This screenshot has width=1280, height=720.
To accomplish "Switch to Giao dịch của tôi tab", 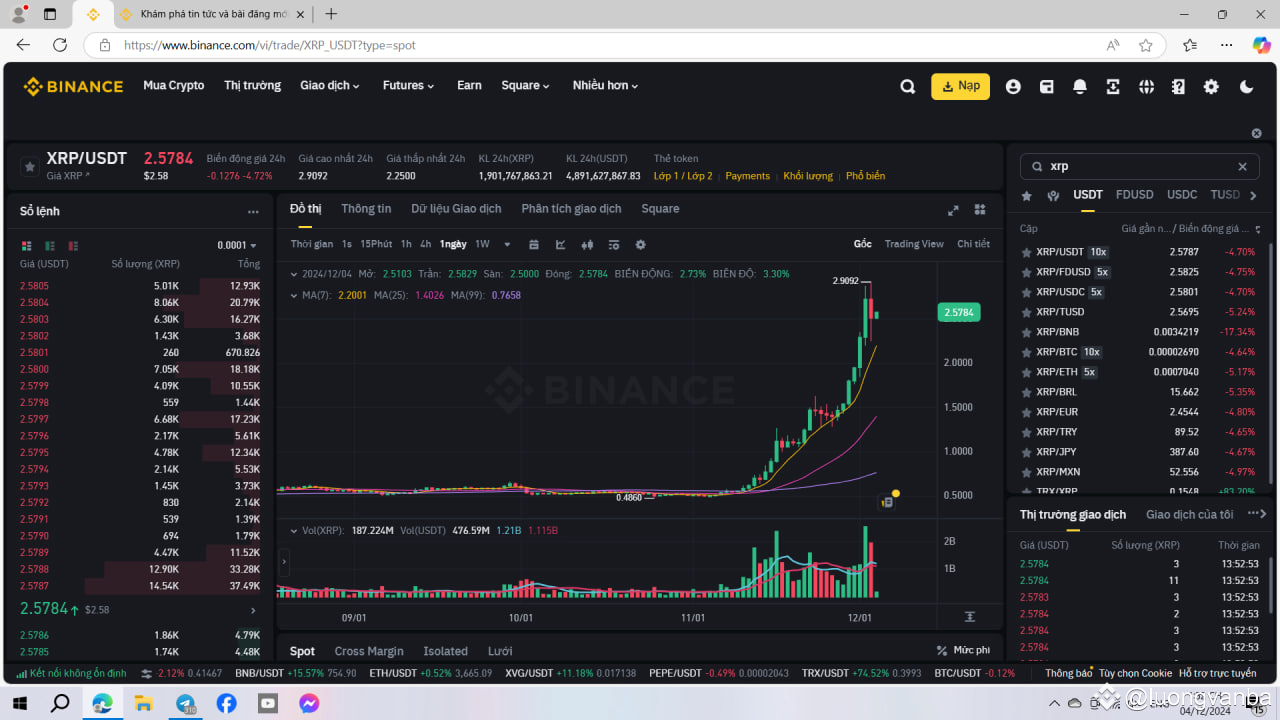I will pos(1190,515).
